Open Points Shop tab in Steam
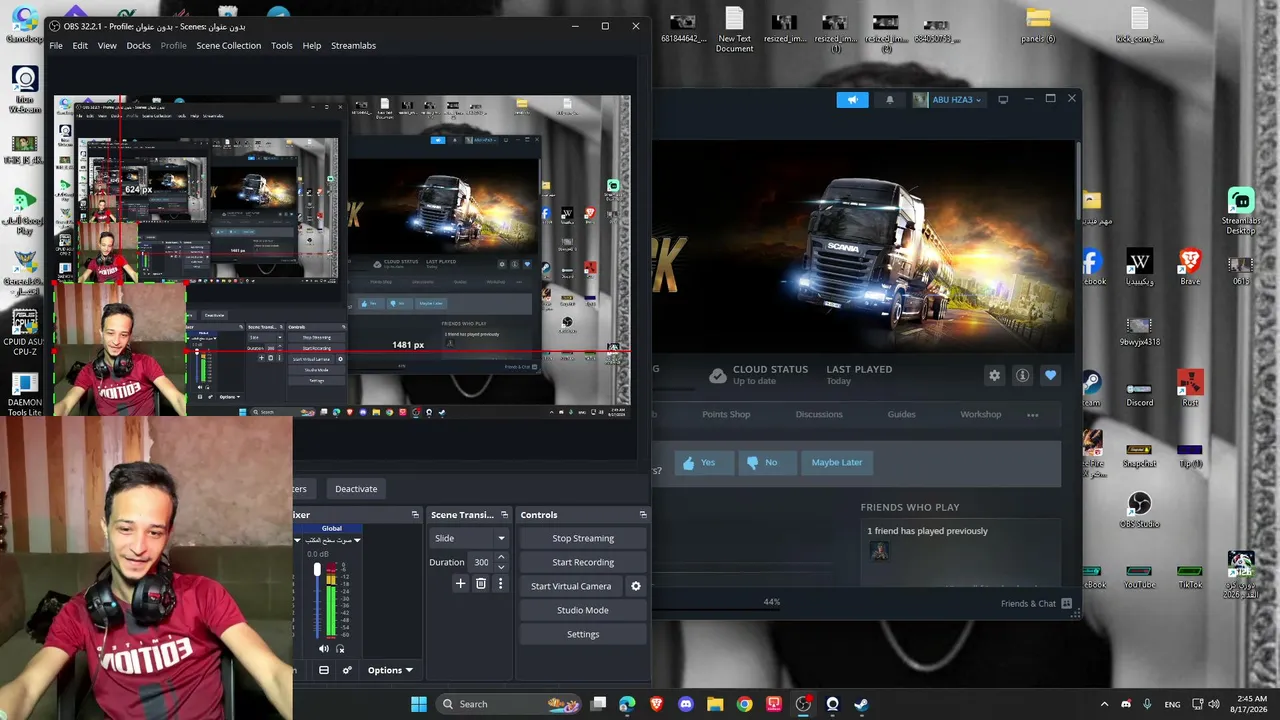Image resolution: width=1280 pixels, height=720 pixels. pyautogui.click(x=726, y=414)
